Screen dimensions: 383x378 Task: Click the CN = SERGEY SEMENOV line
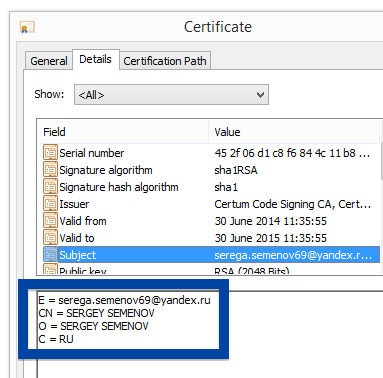click(96, 313)
